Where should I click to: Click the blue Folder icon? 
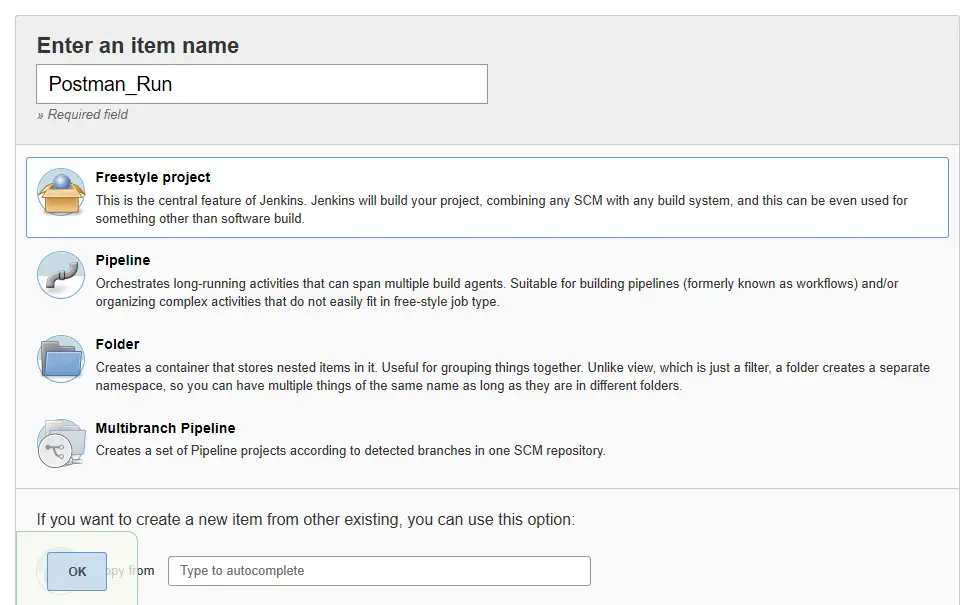pyautogui.click(x=61, y=359)
